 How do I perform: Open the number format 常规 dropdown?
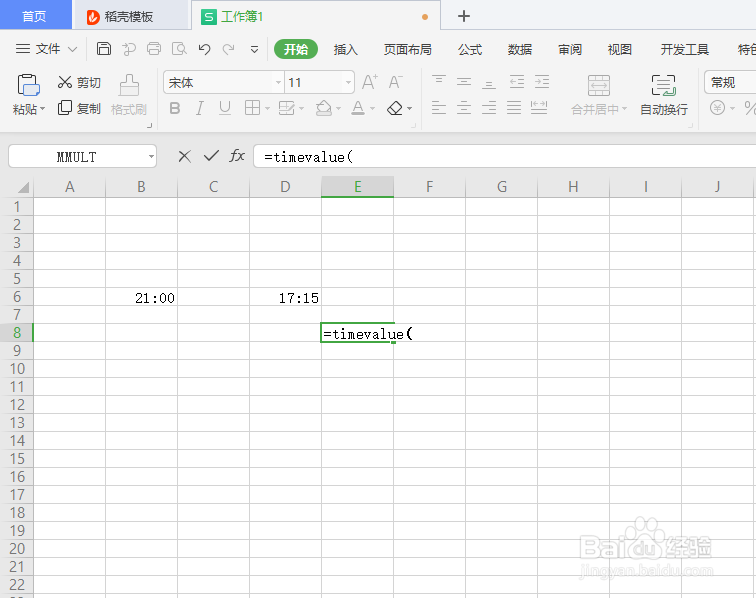730,82
